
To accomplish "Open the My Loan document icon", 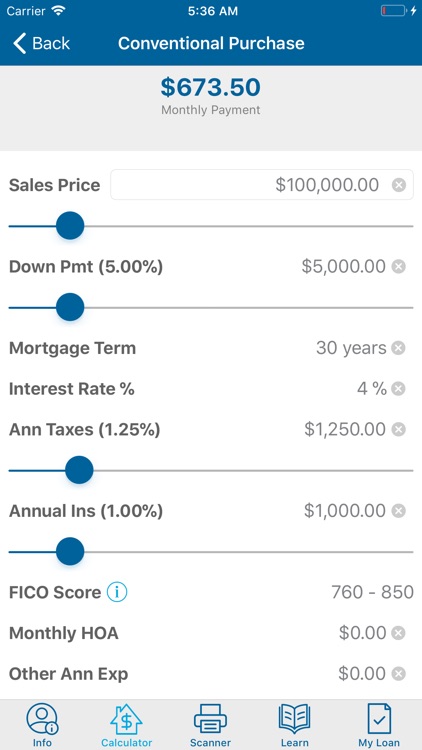I will tap(379, 719).
